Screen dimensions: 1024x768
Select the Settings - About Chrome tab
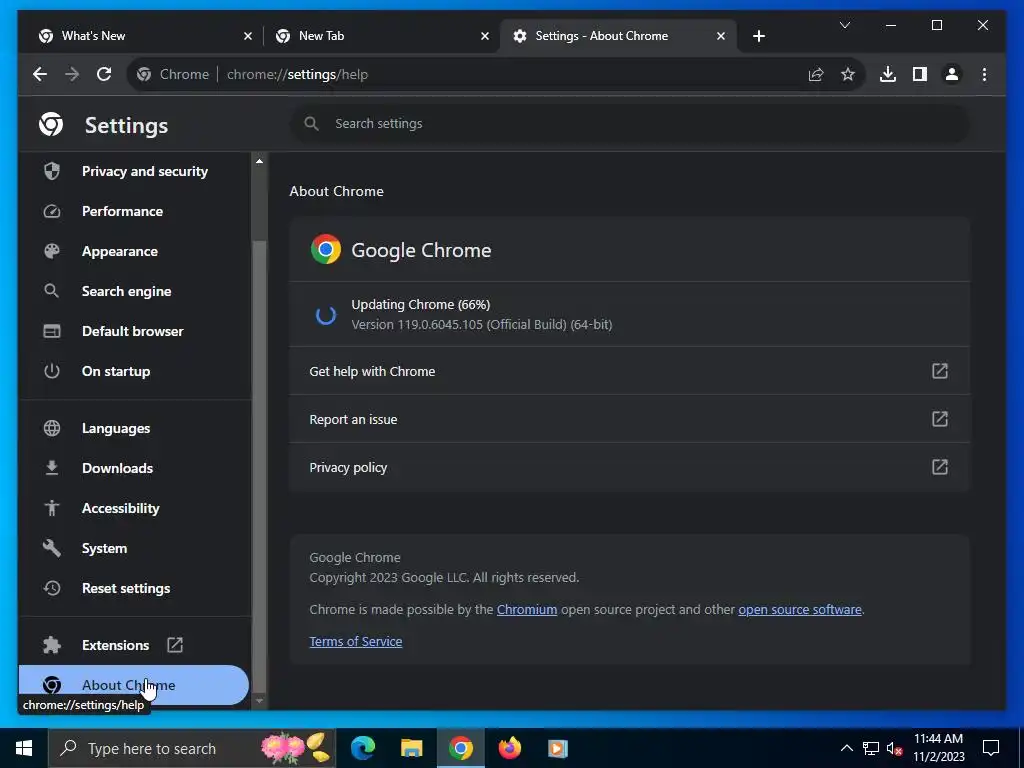click(618, 36)
